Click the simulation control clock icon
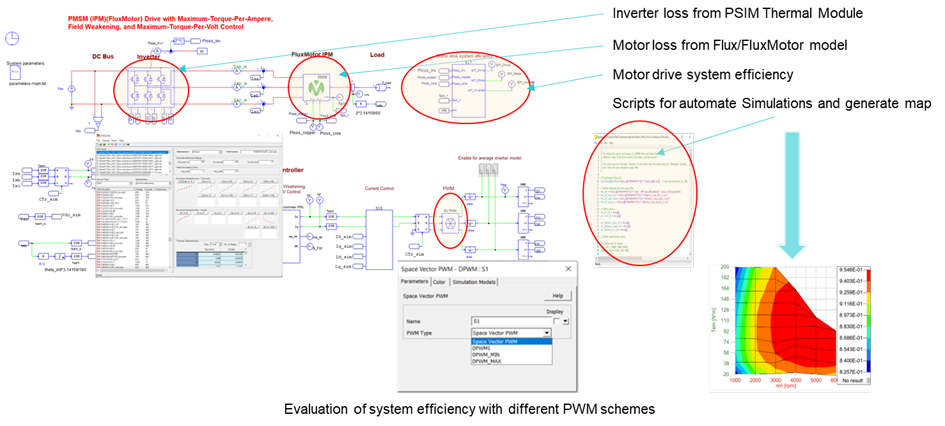 tap(12, 38)
